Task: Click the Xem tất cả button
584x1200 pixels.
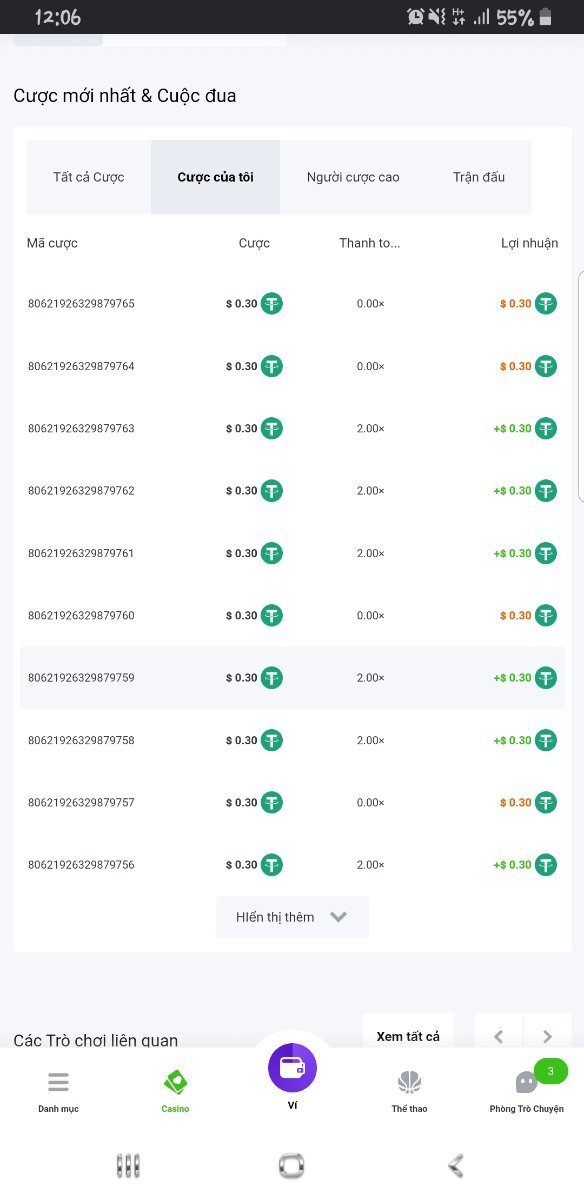Action: (408, 1036)
